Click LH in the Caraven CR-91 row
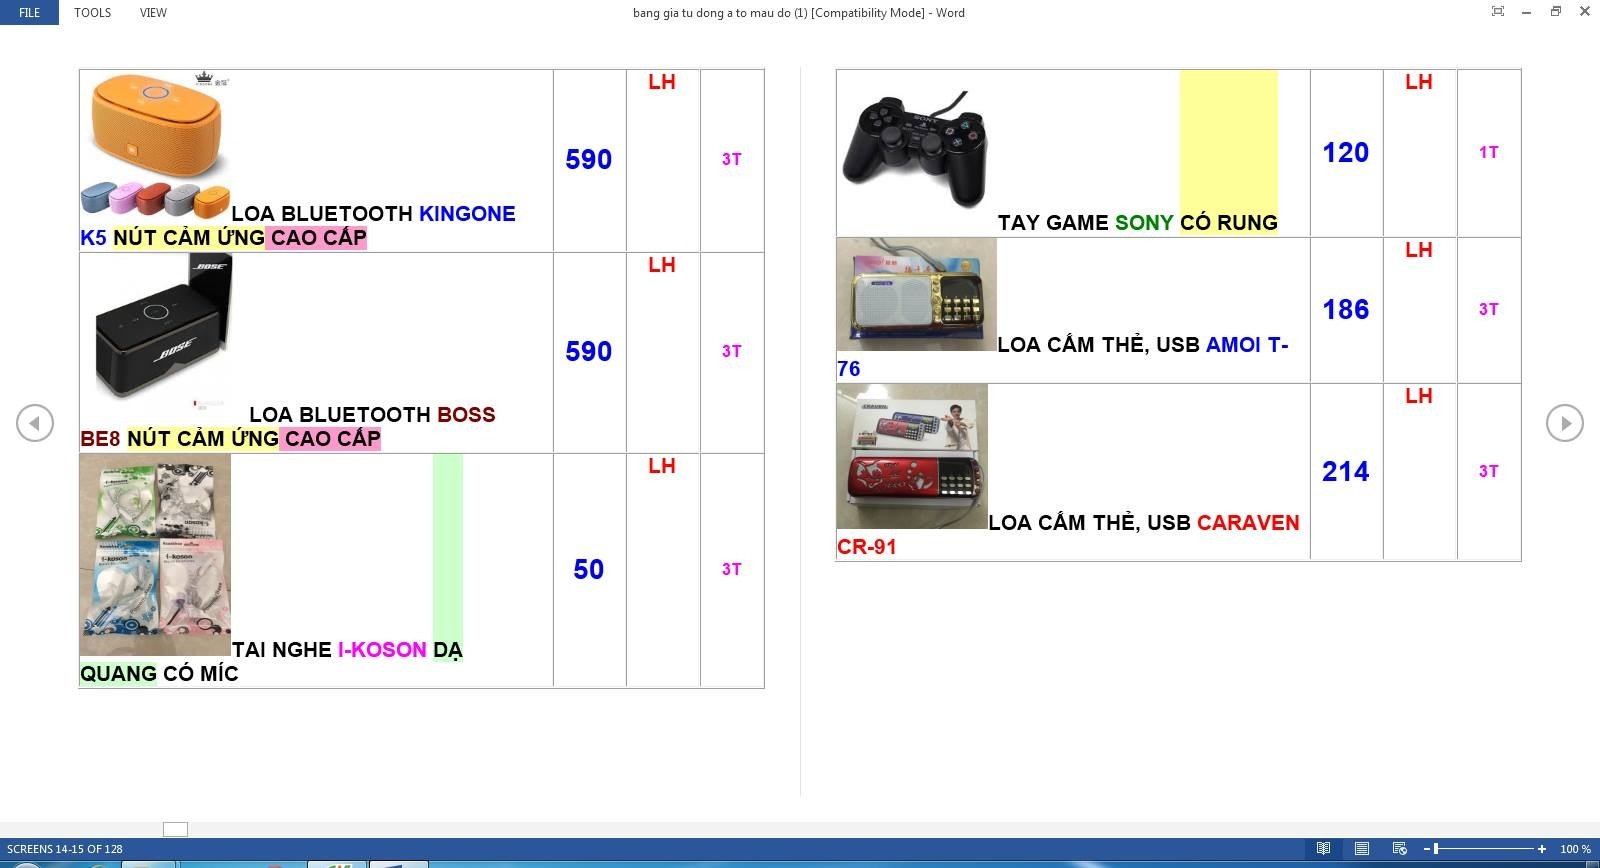The image size is (1600, 868). (x=1419, y=396)
